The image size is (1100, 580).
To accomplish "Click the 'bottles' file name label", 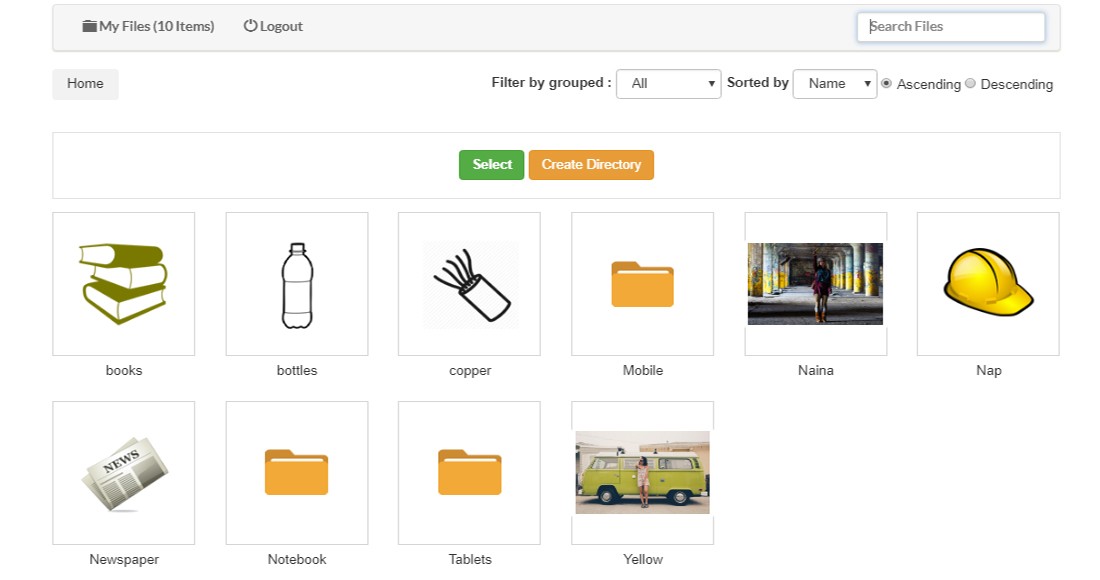I will point(297,370).
